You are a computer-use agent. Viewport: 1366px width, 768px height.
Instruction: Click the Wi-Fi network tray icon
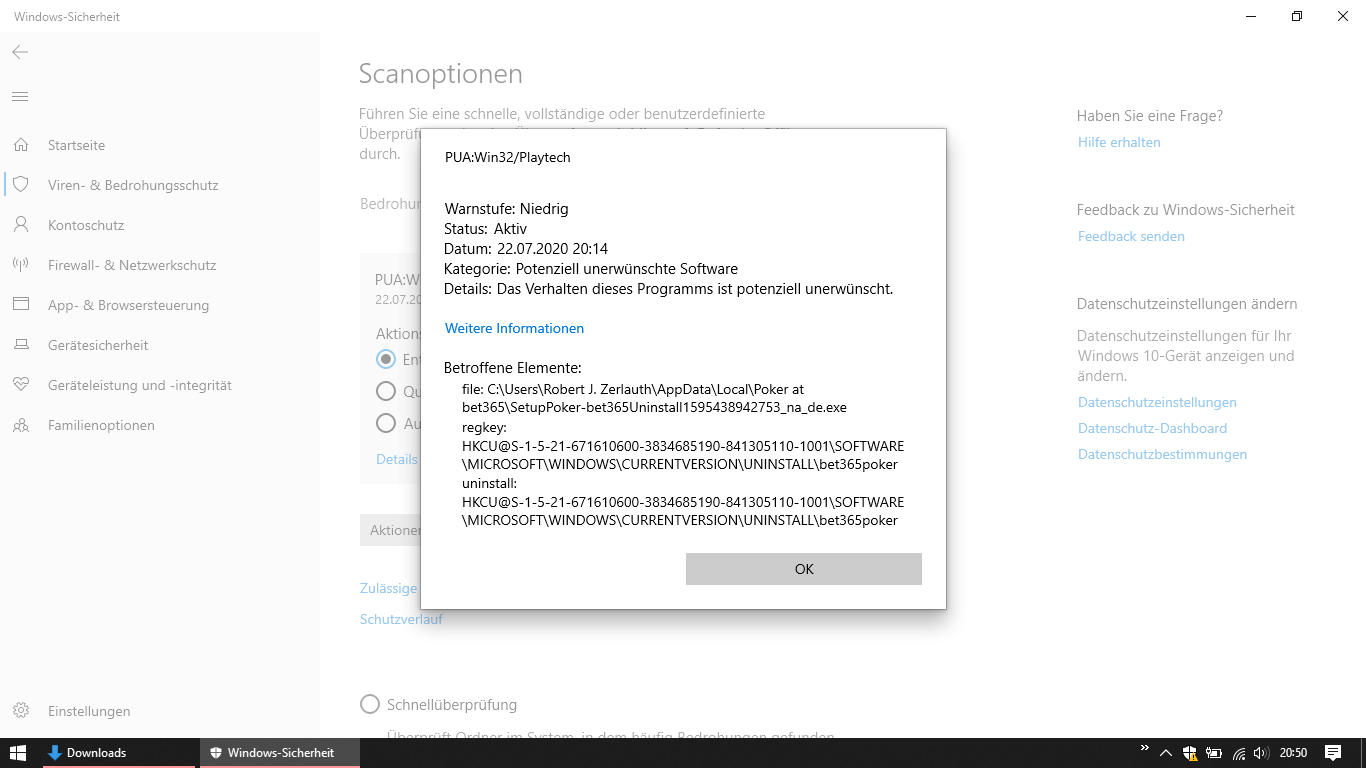pyautogui.click(x=1239, y=753)
